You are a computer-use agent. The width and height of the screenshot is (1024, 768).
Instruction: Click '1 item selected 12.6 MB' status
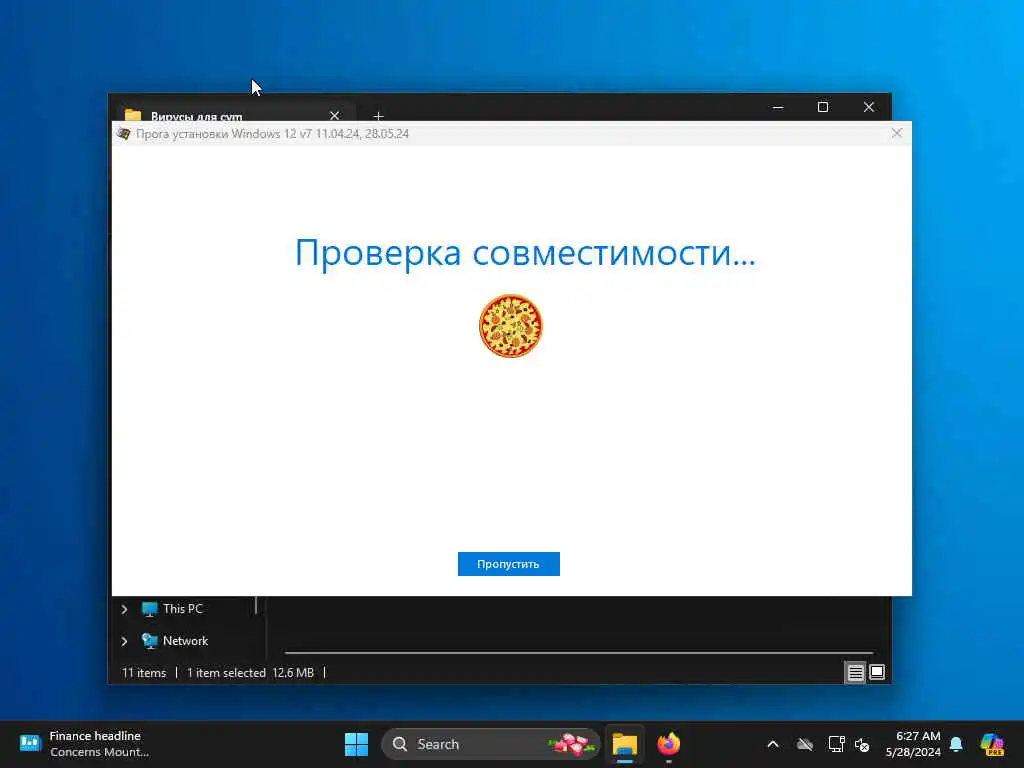click(250, 673)
